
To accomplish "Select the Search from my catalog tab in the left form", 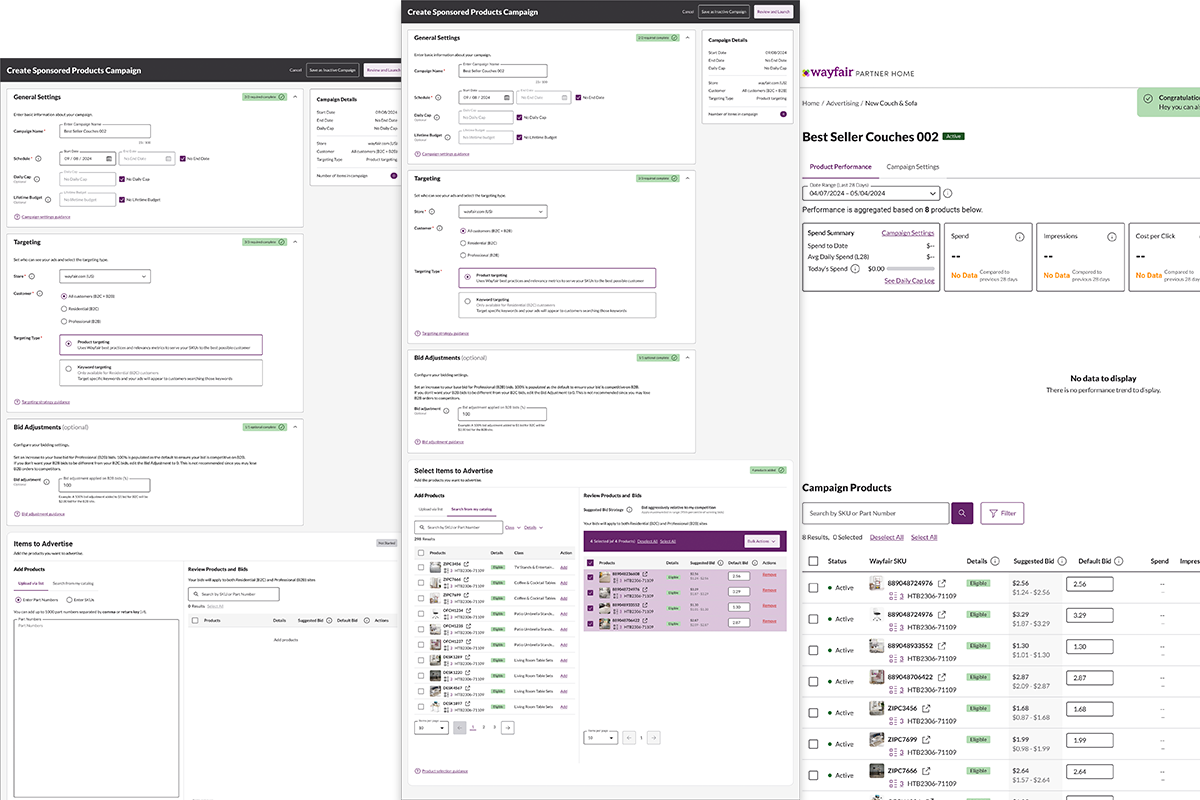I will point(73,583).
